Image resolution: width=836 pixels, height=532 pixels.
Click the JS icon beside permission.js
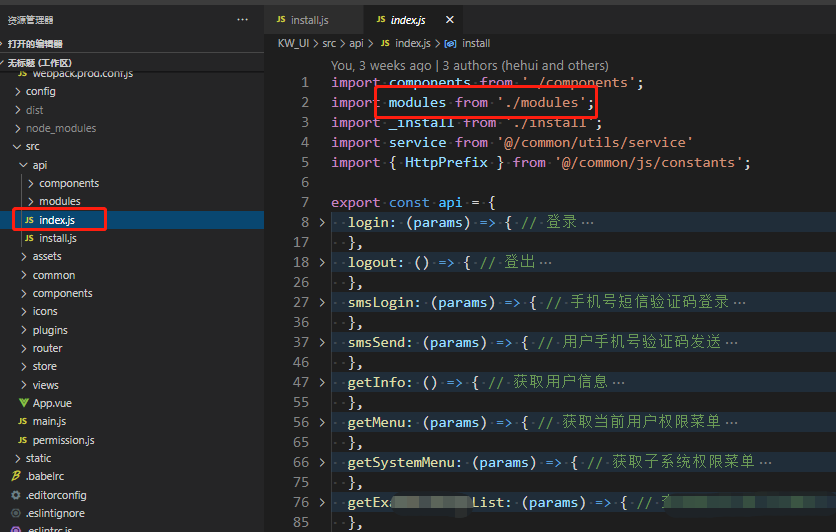(23, 440)
